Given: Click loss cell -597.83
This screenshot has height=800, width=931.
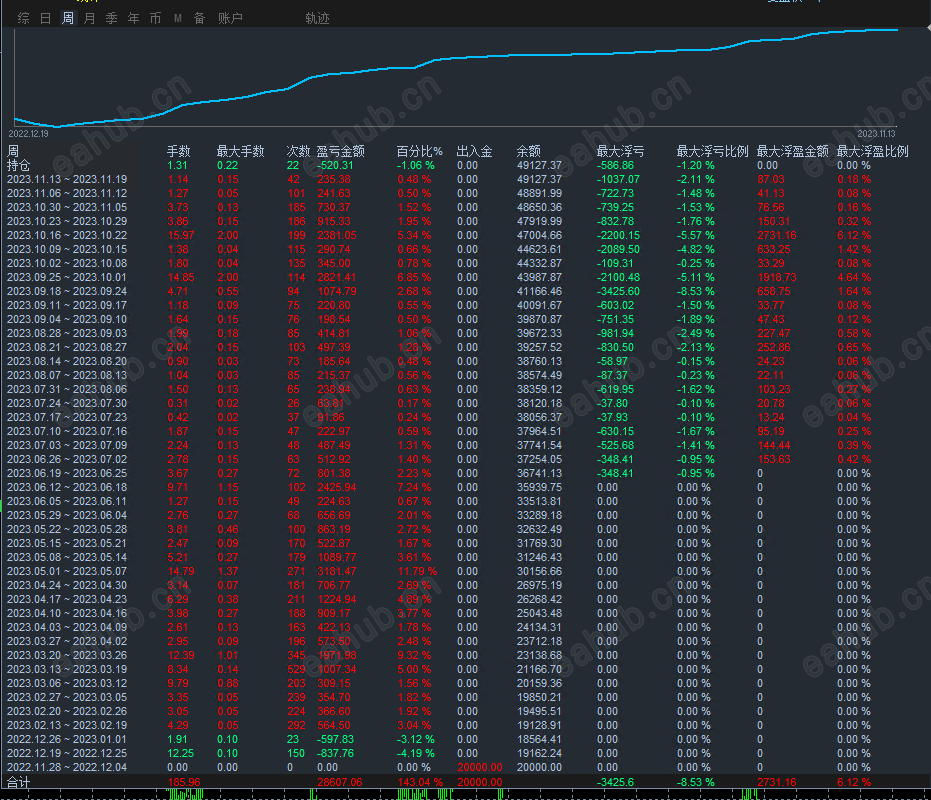Looking at the screenshot, I should [x=335, y=739].
